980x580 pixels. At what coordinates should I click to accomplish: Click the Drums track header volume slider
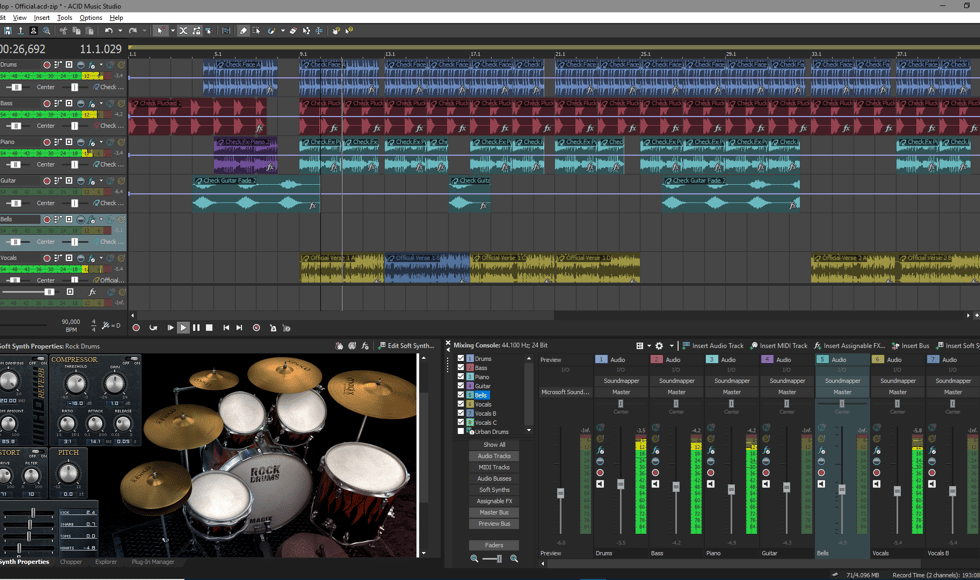16,88
